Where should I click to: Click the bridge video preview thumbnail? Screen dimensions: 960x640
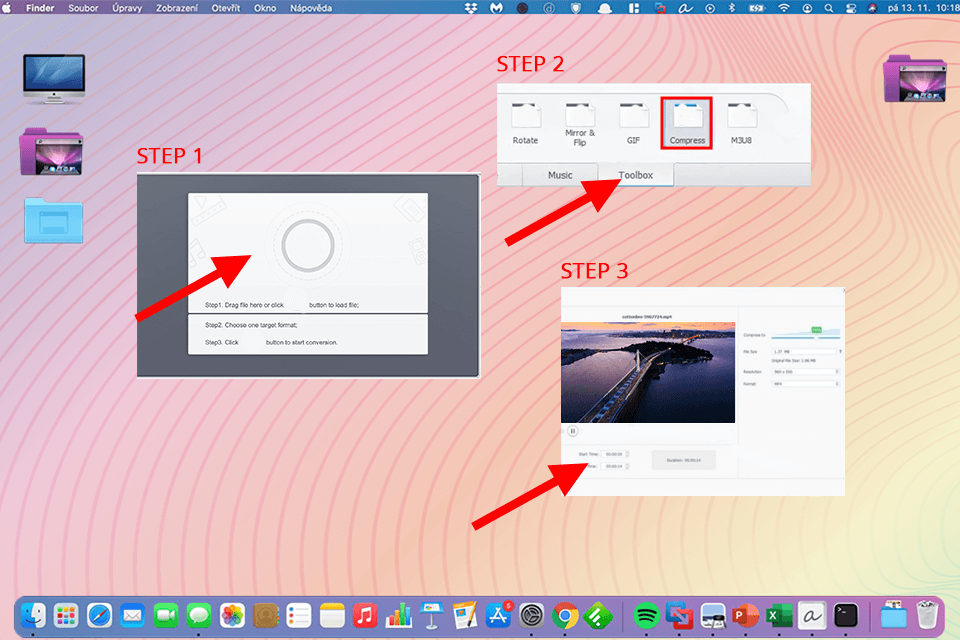pos(648,372)
